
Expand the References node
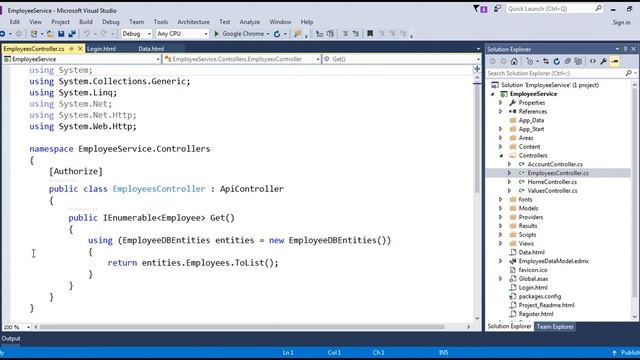coord(501,111)
